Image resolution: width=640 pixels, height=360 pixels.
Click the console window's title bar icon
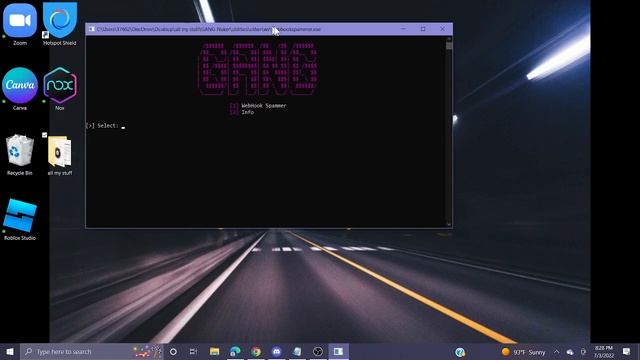coord(92,29)
